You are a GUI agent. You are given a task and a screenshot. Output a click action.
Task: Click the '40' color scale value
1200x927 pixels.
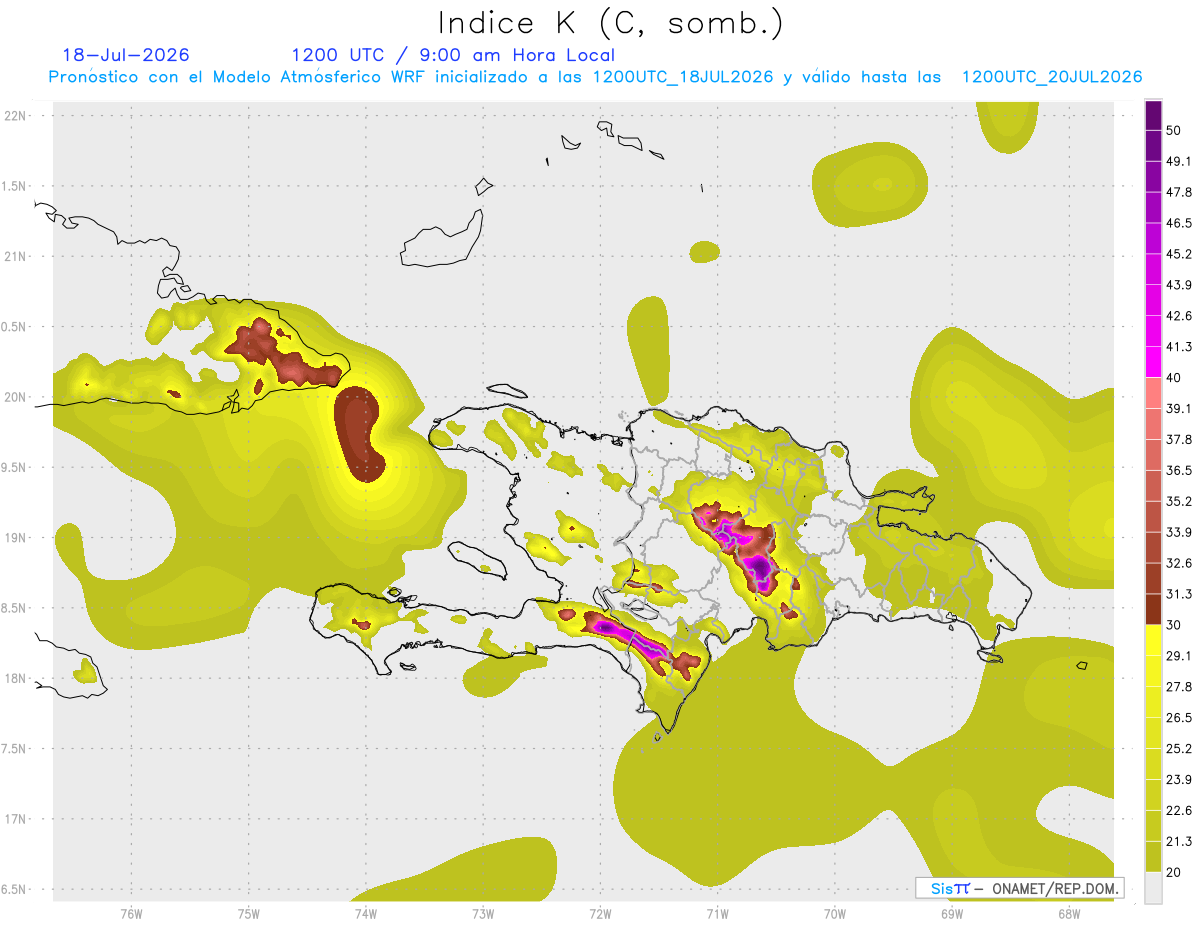click(x=1173, y=378)
